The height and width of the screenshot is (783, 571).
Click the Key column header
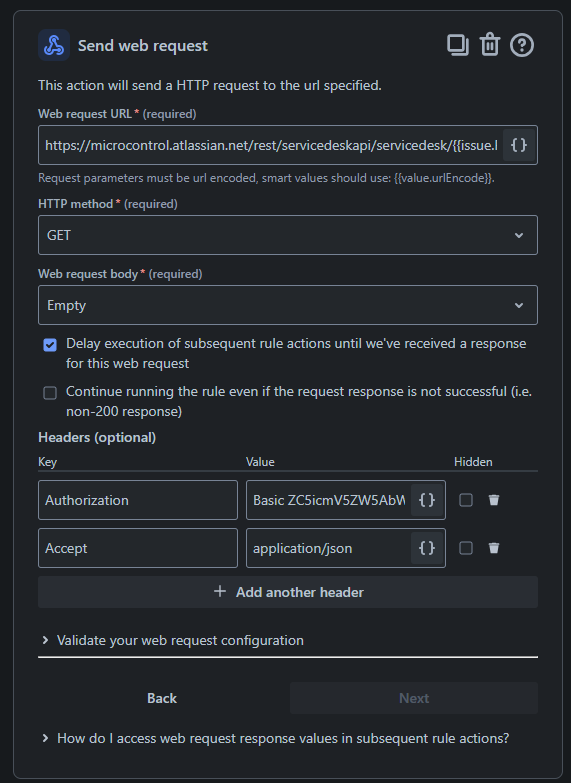(47, 462)
